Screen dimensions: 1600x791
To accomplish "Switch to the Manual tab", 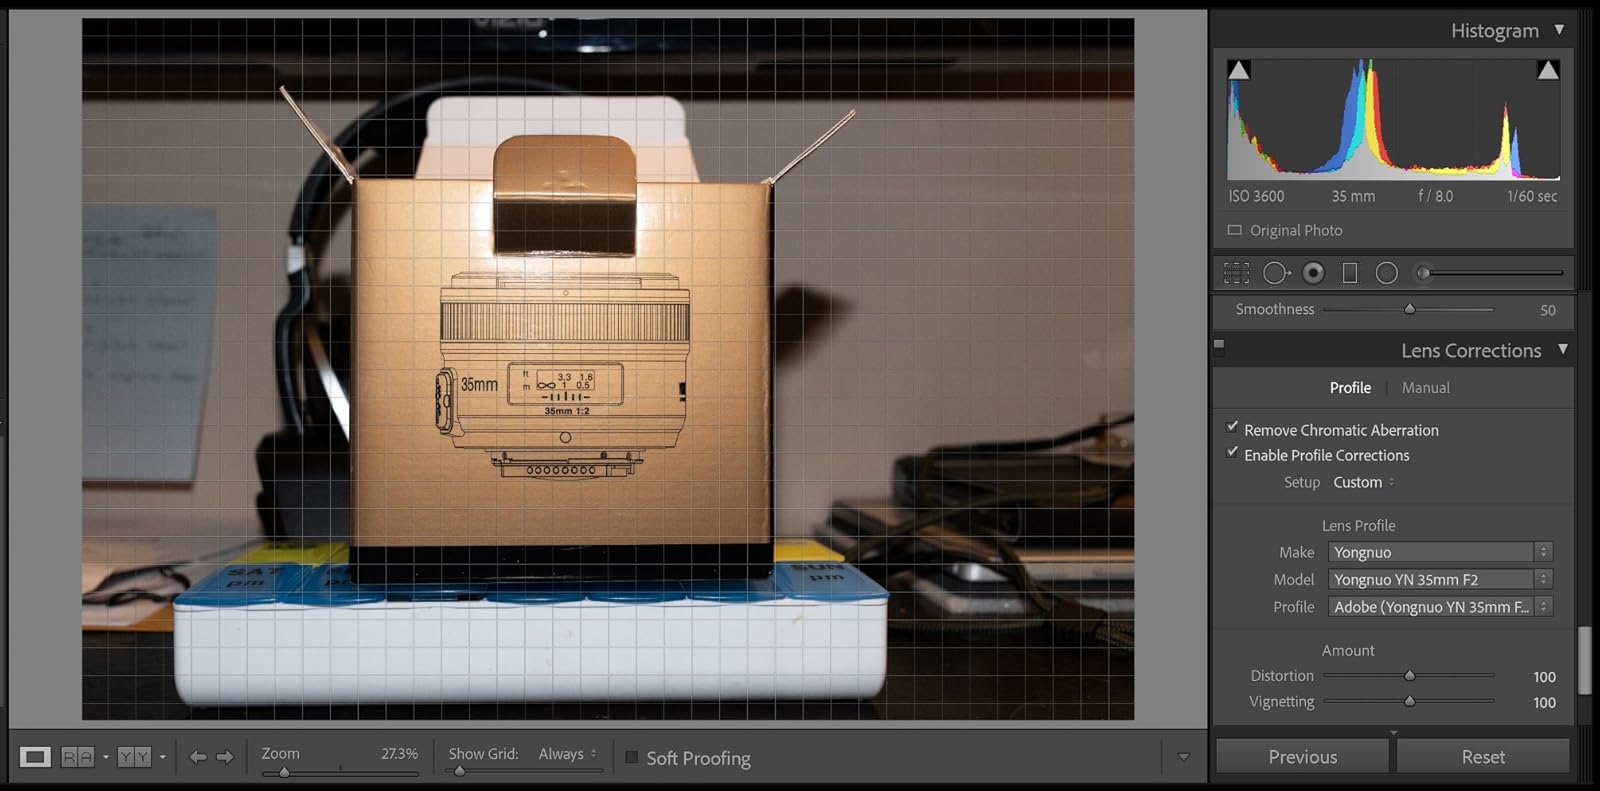I will 1425,388.
